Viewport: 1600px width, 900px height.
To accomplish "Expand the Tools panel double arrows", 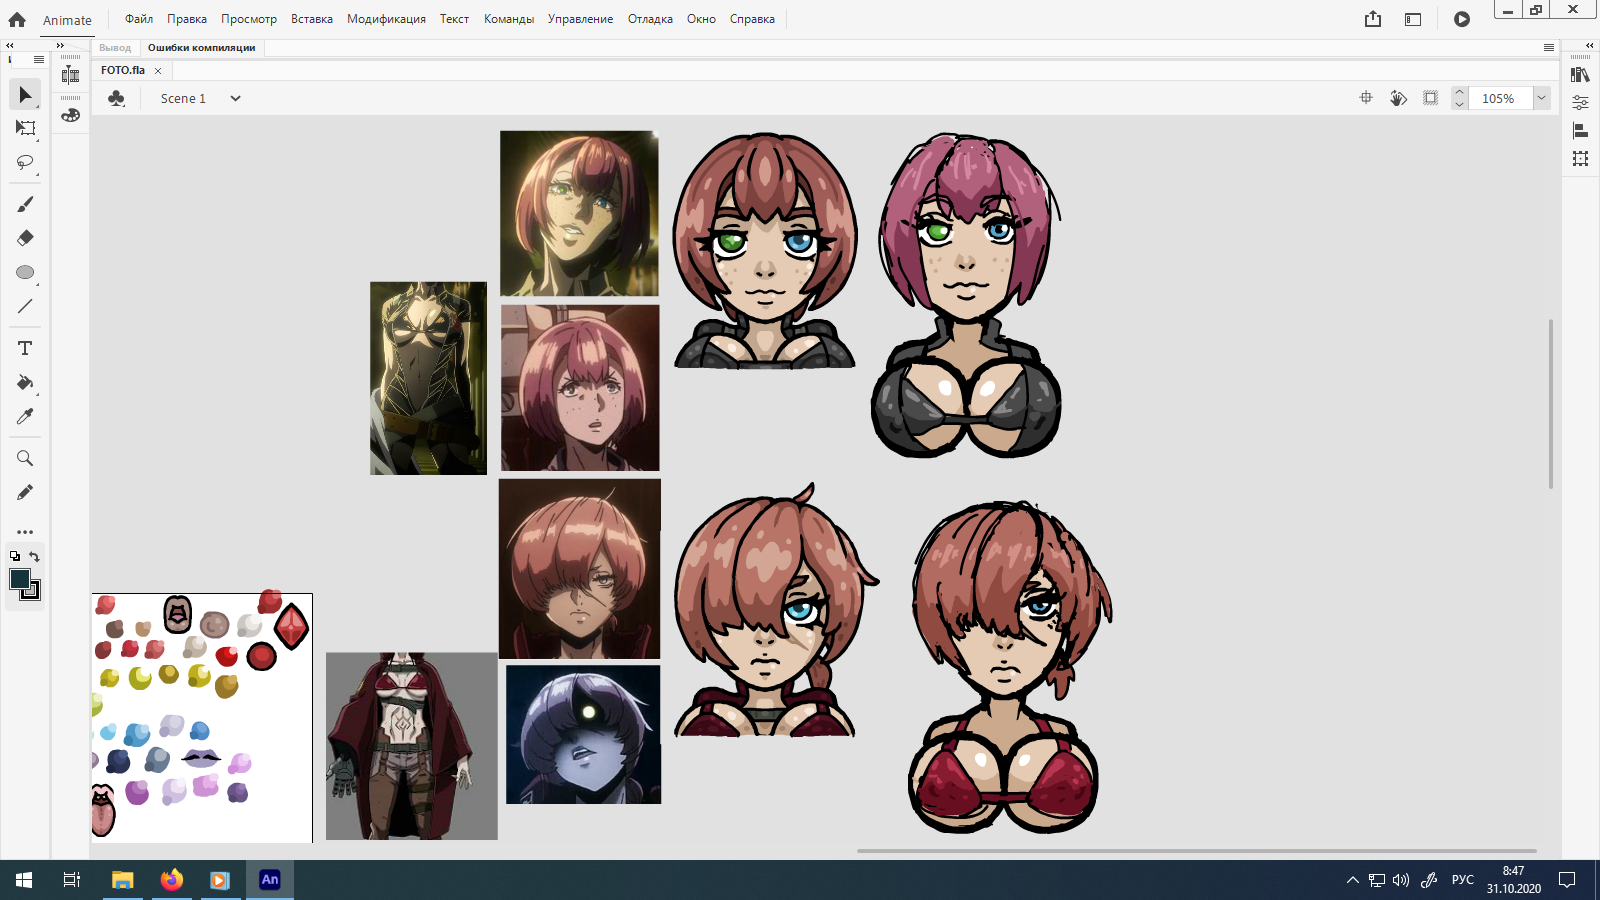I will 9,45.
